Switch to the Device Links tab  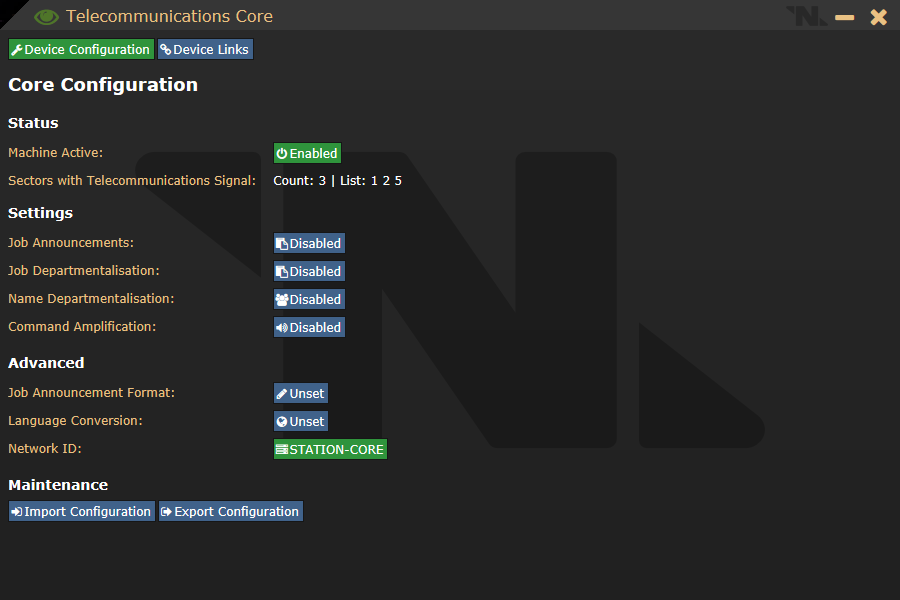tap(205, 49)
